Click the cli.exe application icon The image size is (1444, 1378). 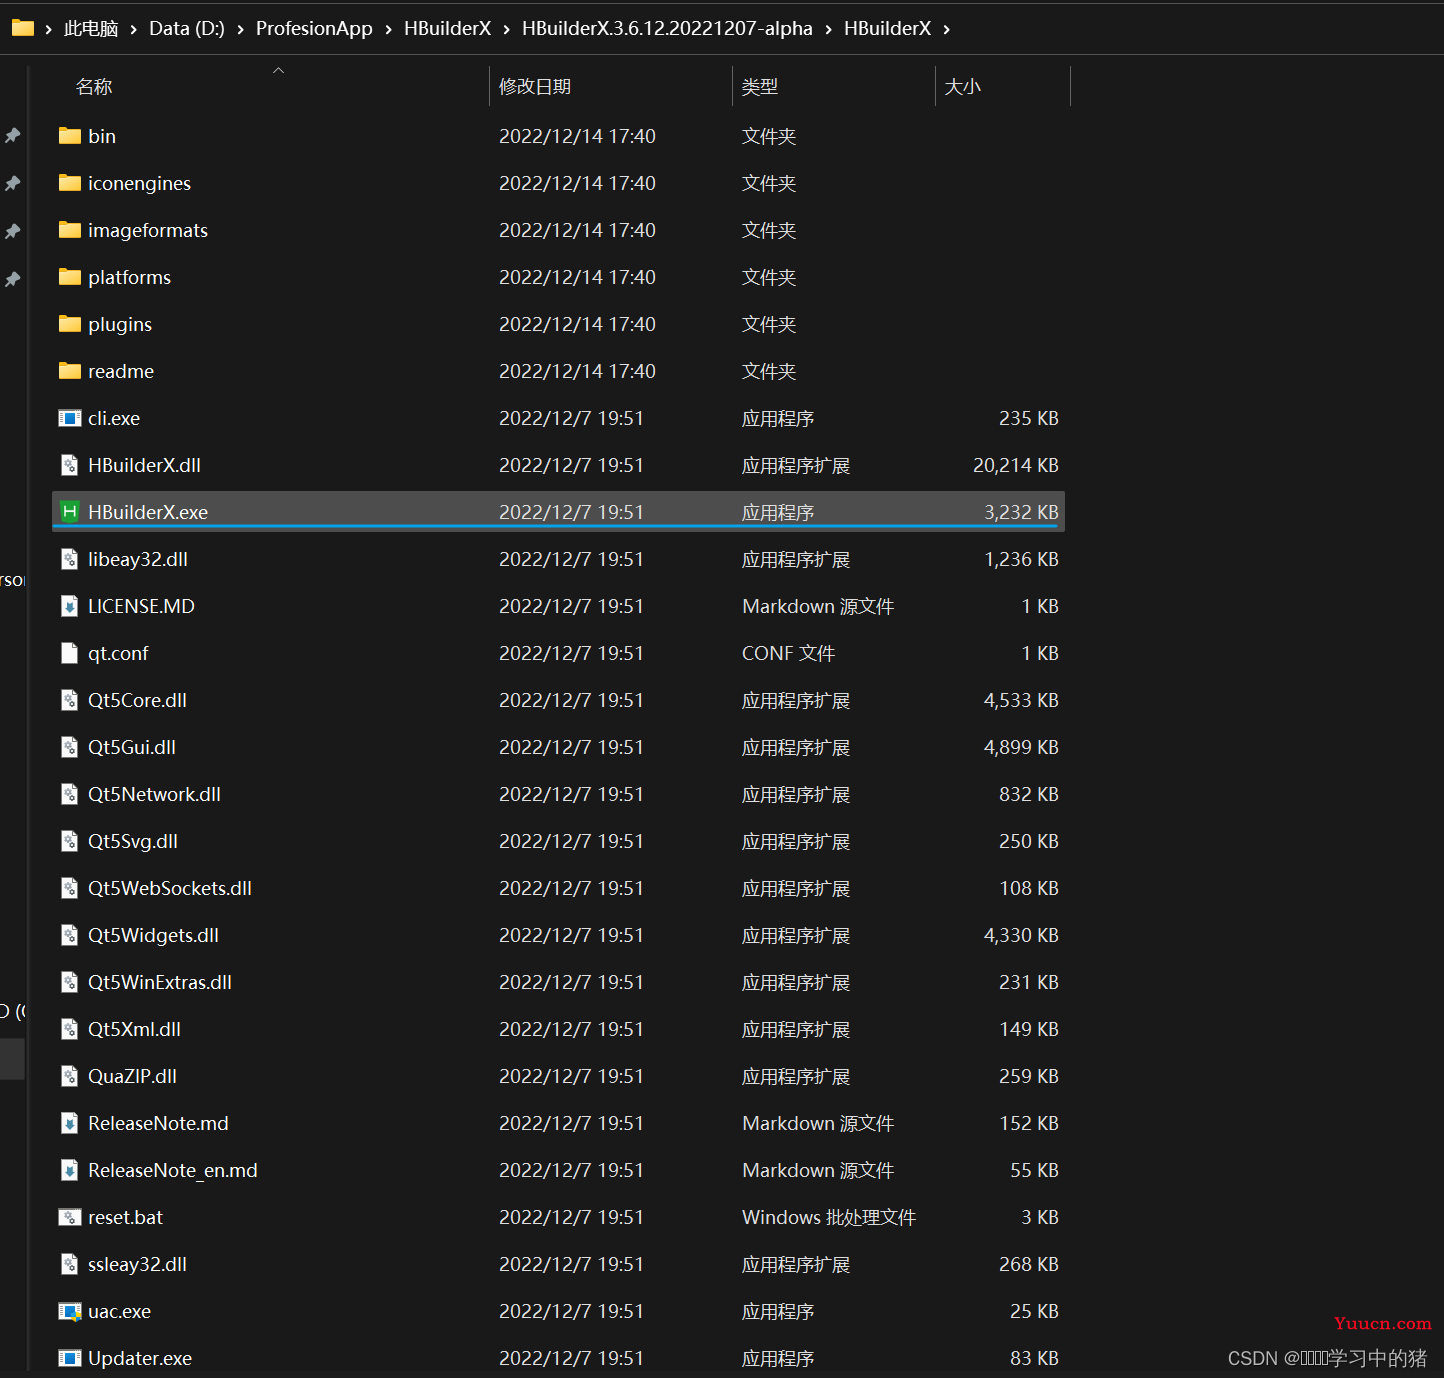70,418
